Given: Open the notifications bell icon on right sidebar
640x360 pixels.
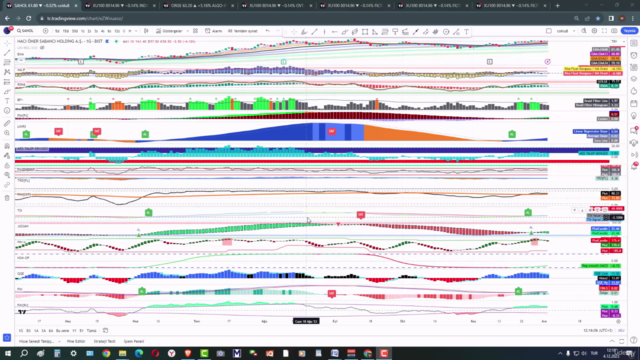Looking at the screenshot, I should pyautogui.click(x=633, y=167).
